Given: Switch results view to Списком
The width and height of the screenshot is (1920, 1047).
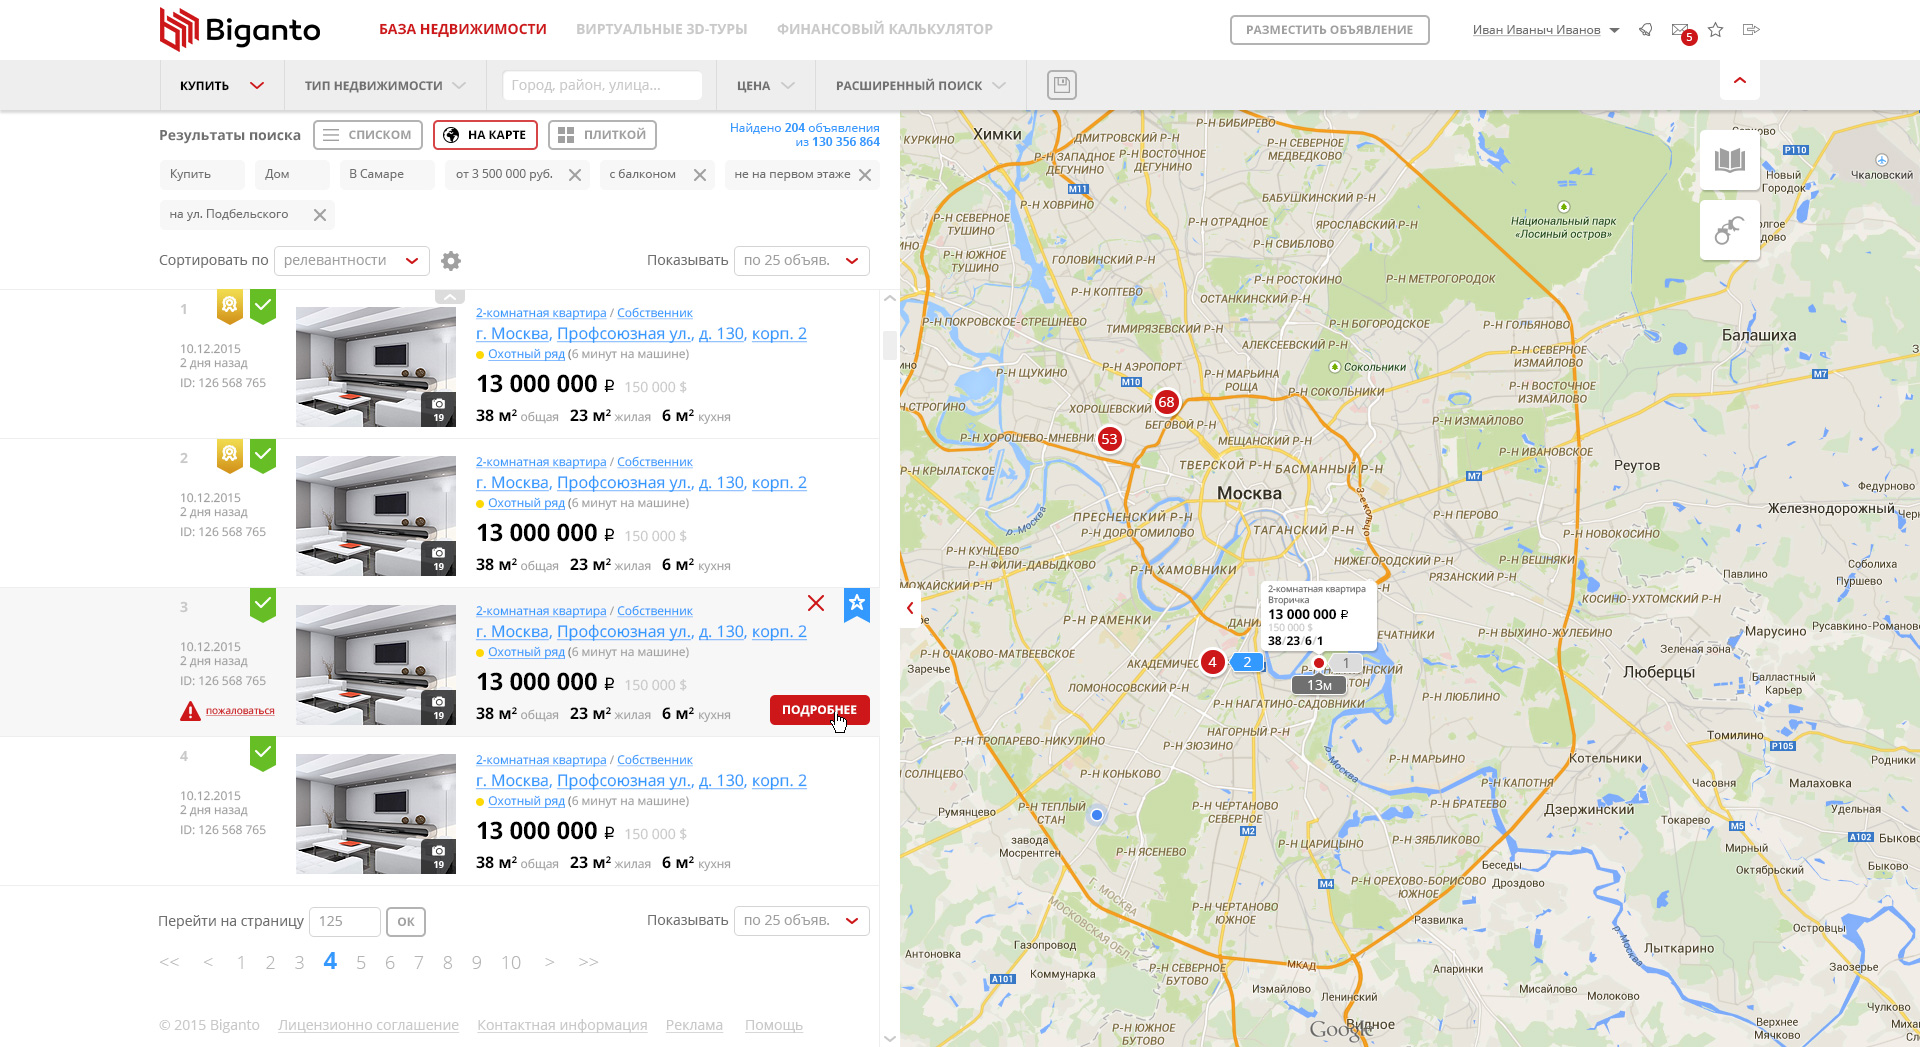Looking at the screenshot, I should 368,135.
